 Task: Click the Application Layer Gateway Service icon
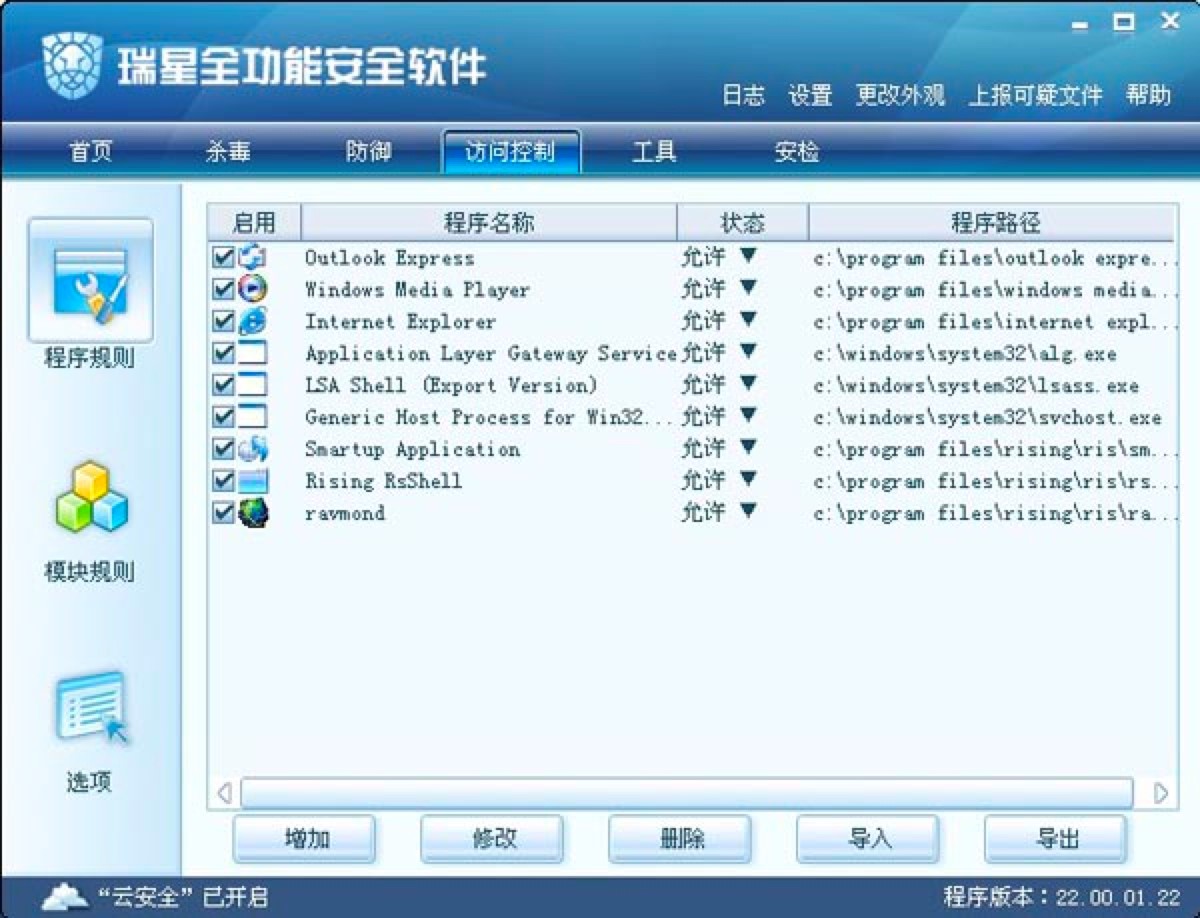point(253,354)
